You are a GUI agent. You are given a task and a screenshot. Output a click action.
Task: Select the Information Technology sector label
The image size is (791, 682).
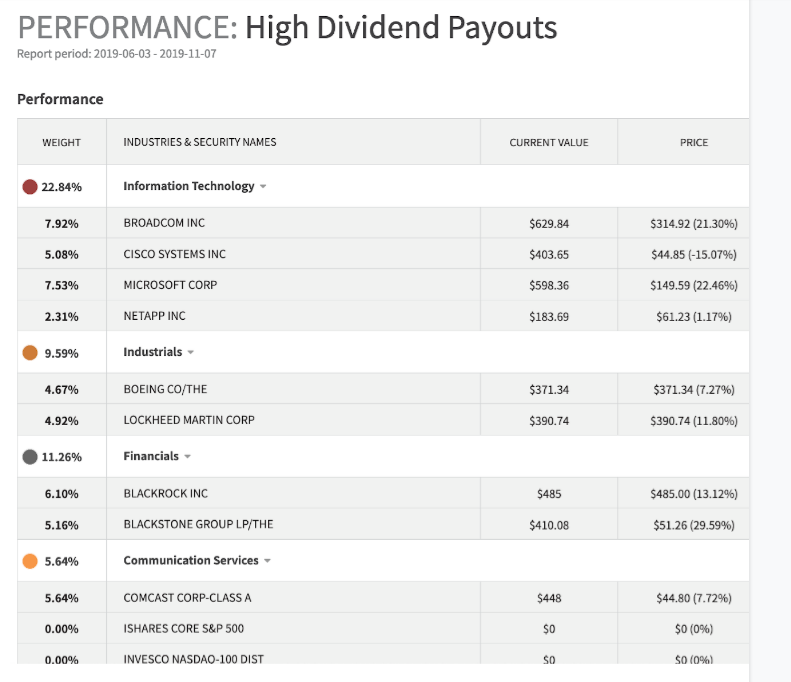coord(189,186)
